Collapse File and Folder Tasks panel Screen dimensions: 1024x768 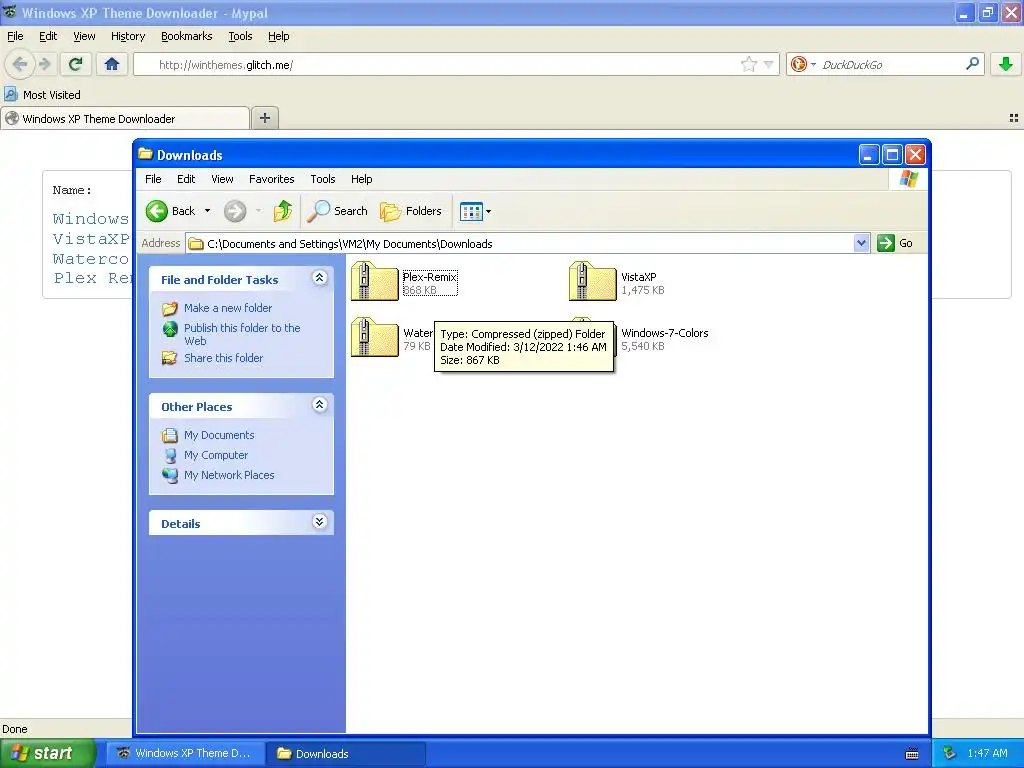319,278
